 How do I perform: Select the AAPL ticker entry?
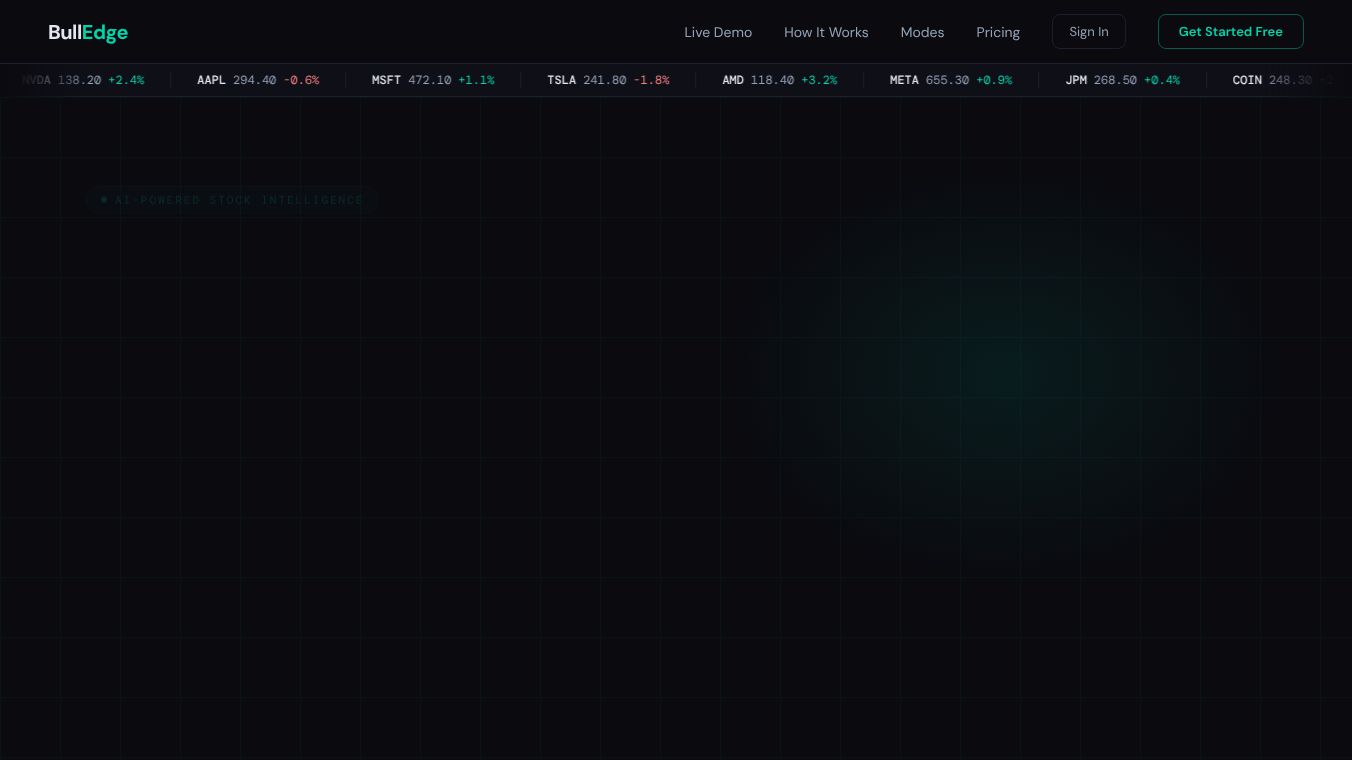pos(258,80)
